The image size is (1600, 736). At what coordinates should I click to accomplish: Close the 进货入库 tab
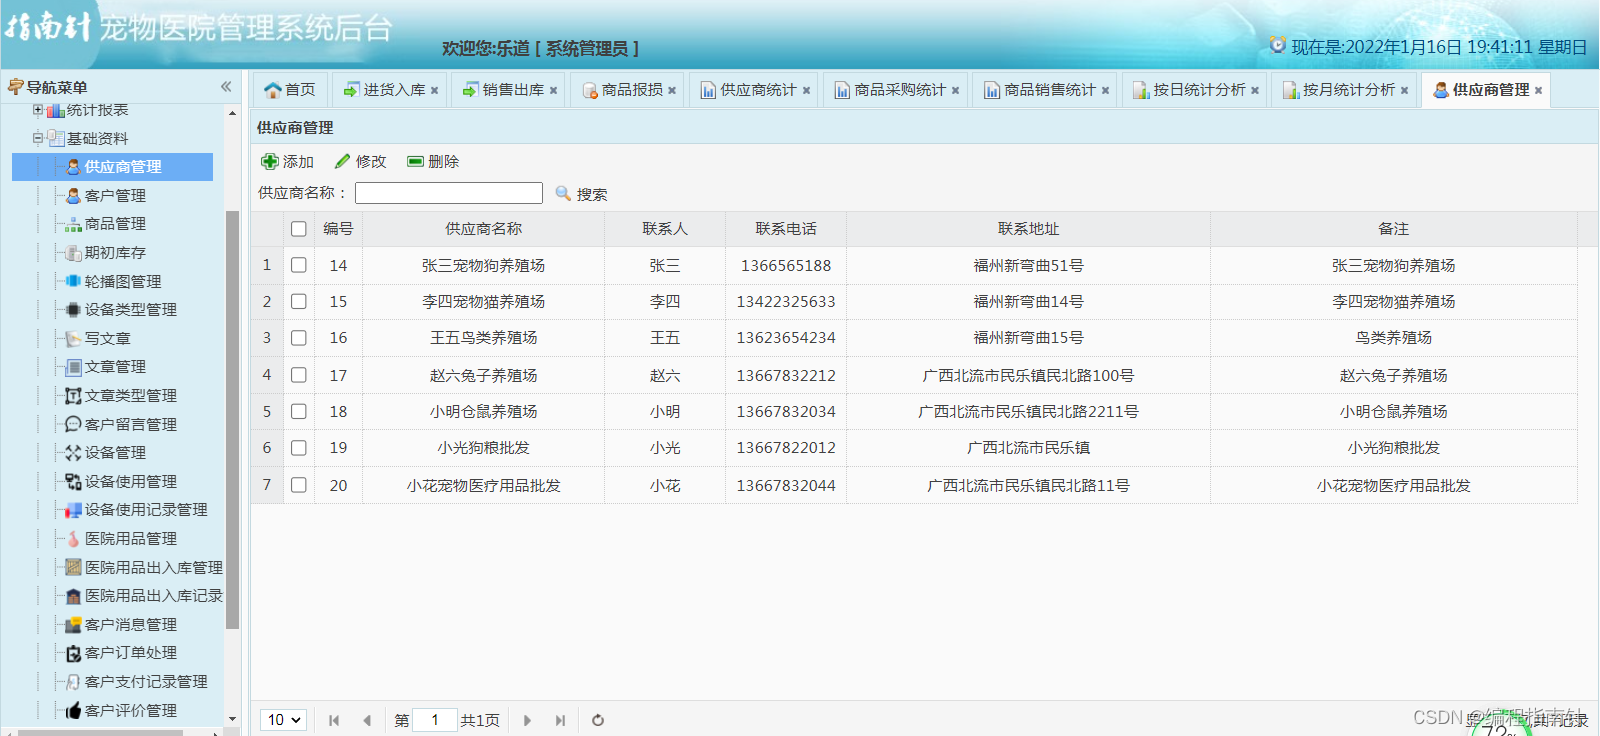(x=434, y=91)
